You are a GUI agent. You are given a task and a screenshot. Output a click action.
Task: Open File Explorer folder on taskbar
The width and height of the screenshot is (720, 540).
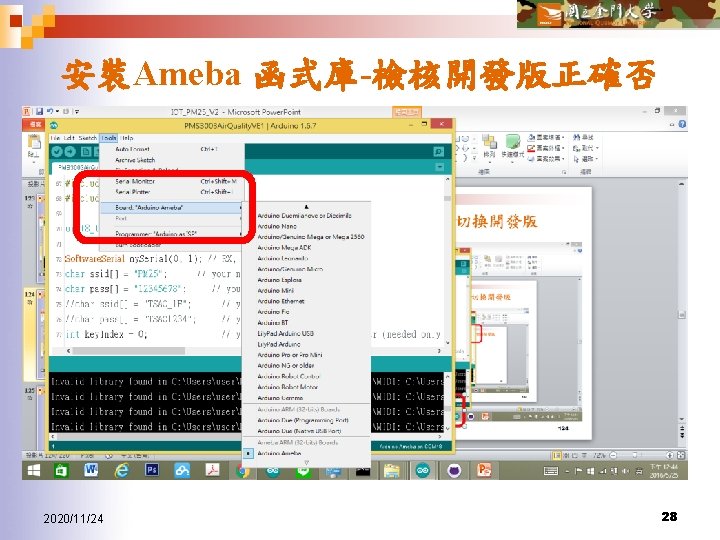click(x=392, y=471)
